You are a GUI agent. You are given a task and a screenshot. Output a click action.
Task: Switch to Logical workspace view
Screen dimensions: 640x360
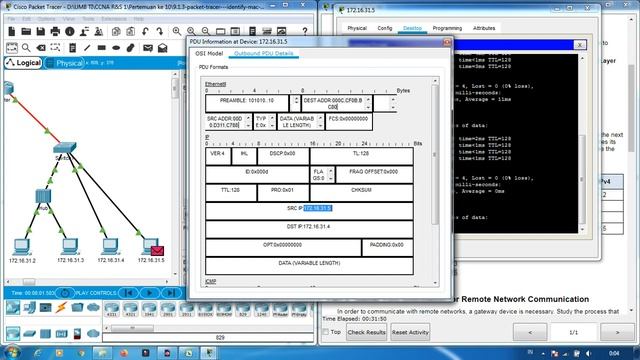point(23,63)
